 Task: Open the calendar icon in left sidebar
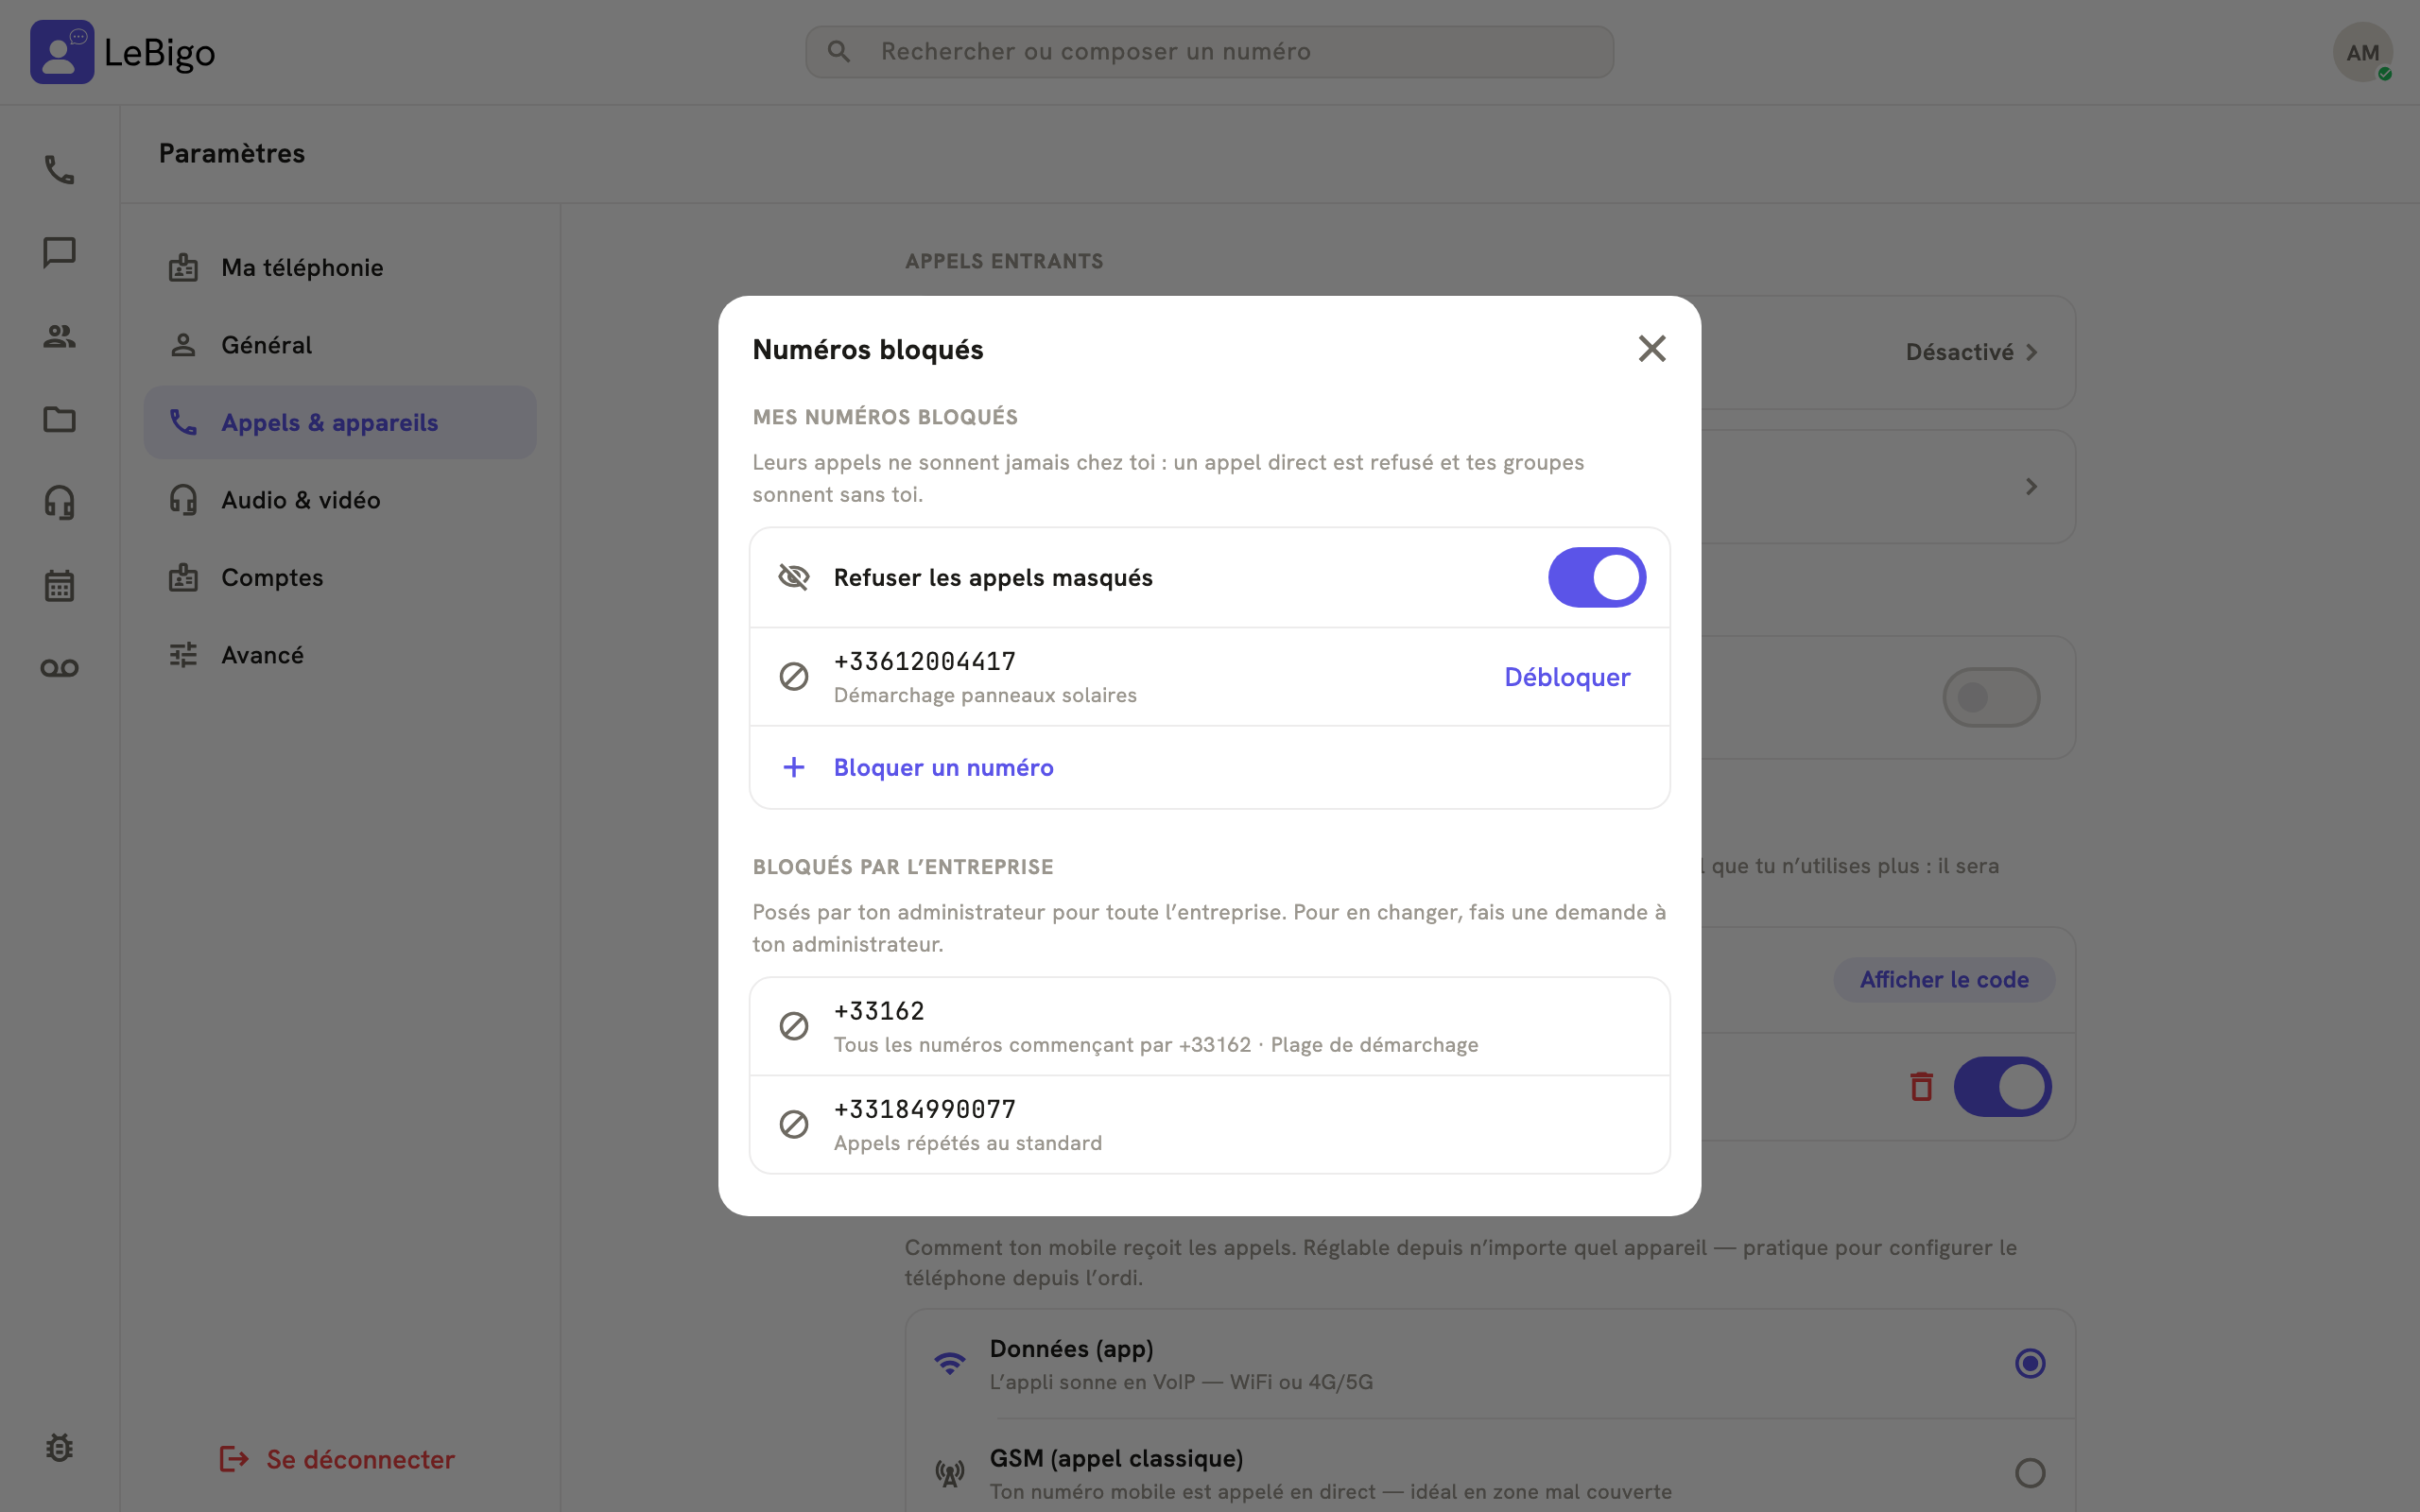tap(59, 585)
